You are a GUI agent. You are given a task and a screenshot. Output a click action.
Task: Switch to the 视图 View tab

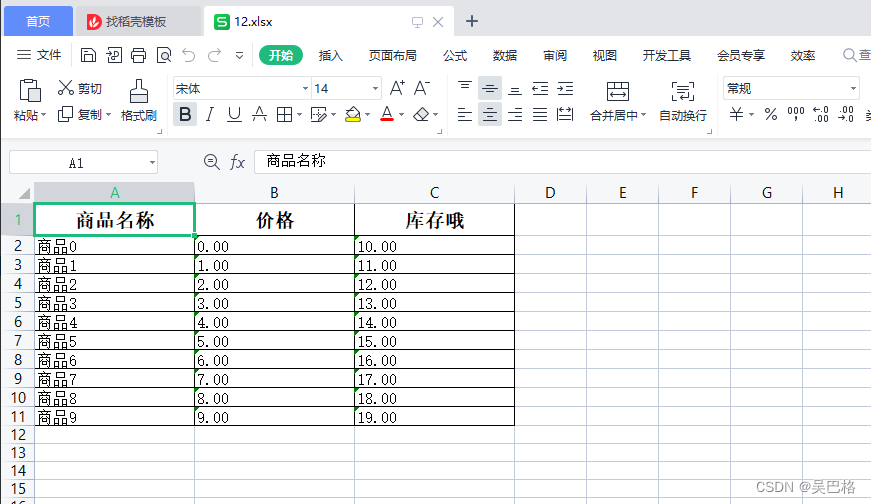click(605, 56)
